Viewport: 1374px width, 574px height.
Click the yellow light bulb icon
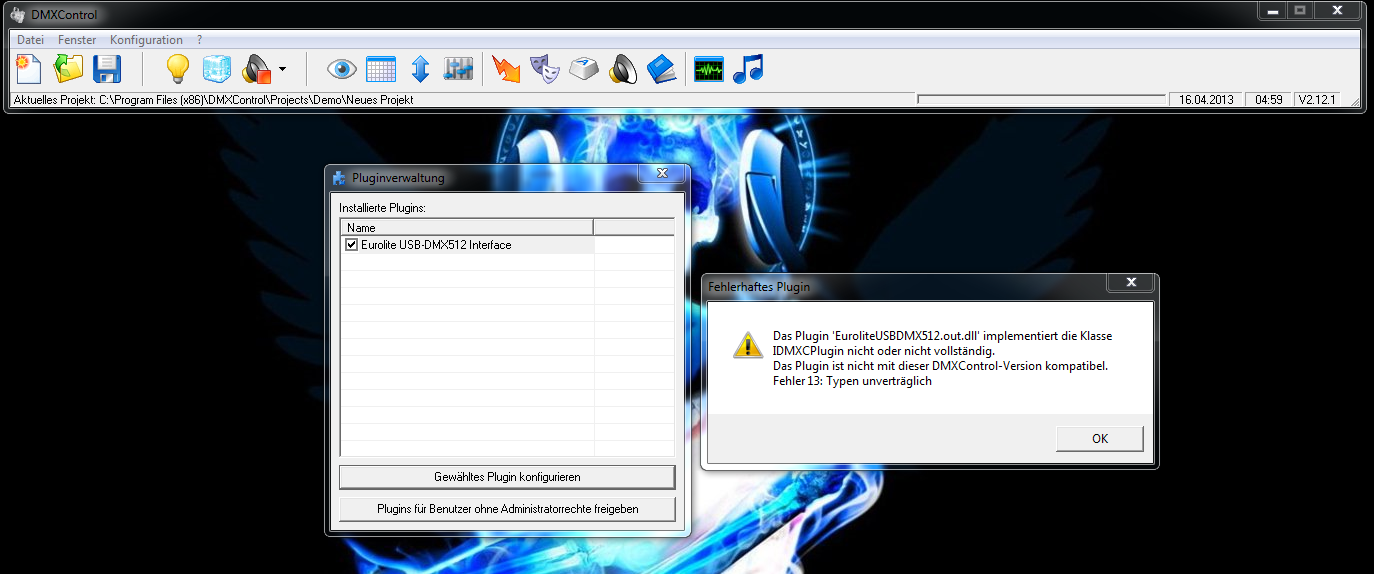click(177, 69)
